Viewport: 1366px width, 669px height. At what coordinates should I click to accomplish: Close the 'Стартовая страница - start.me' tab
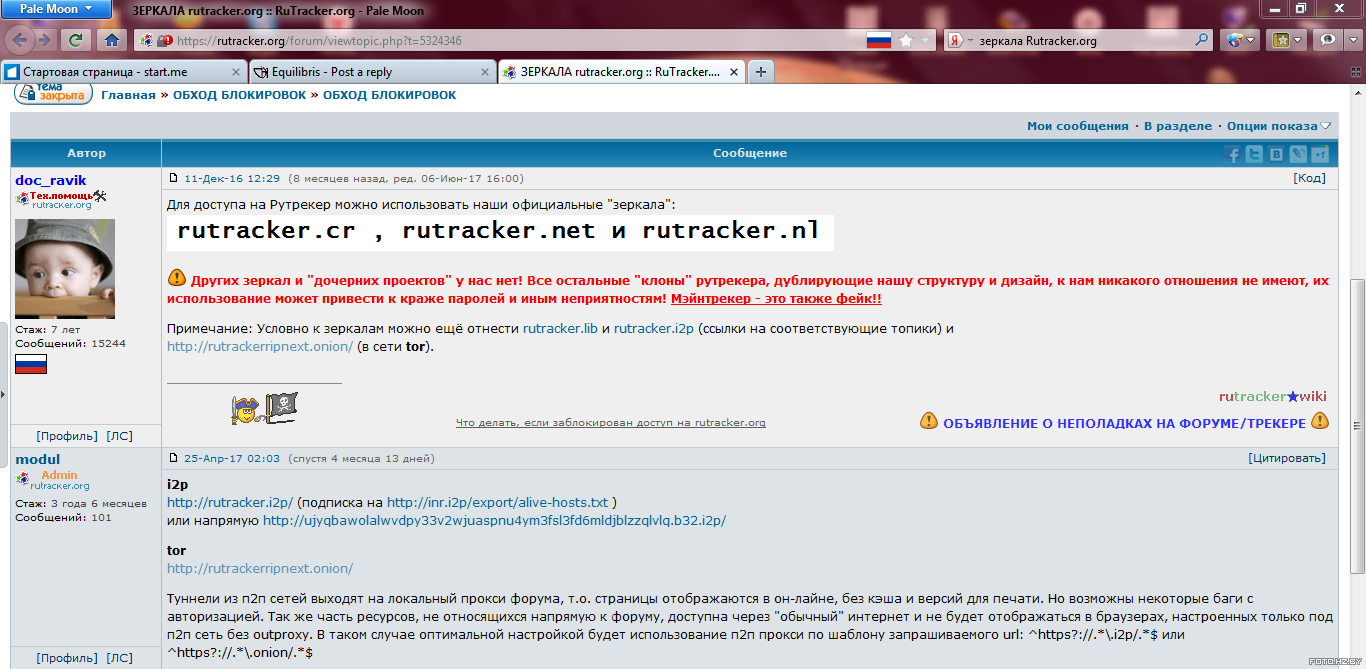237,72
